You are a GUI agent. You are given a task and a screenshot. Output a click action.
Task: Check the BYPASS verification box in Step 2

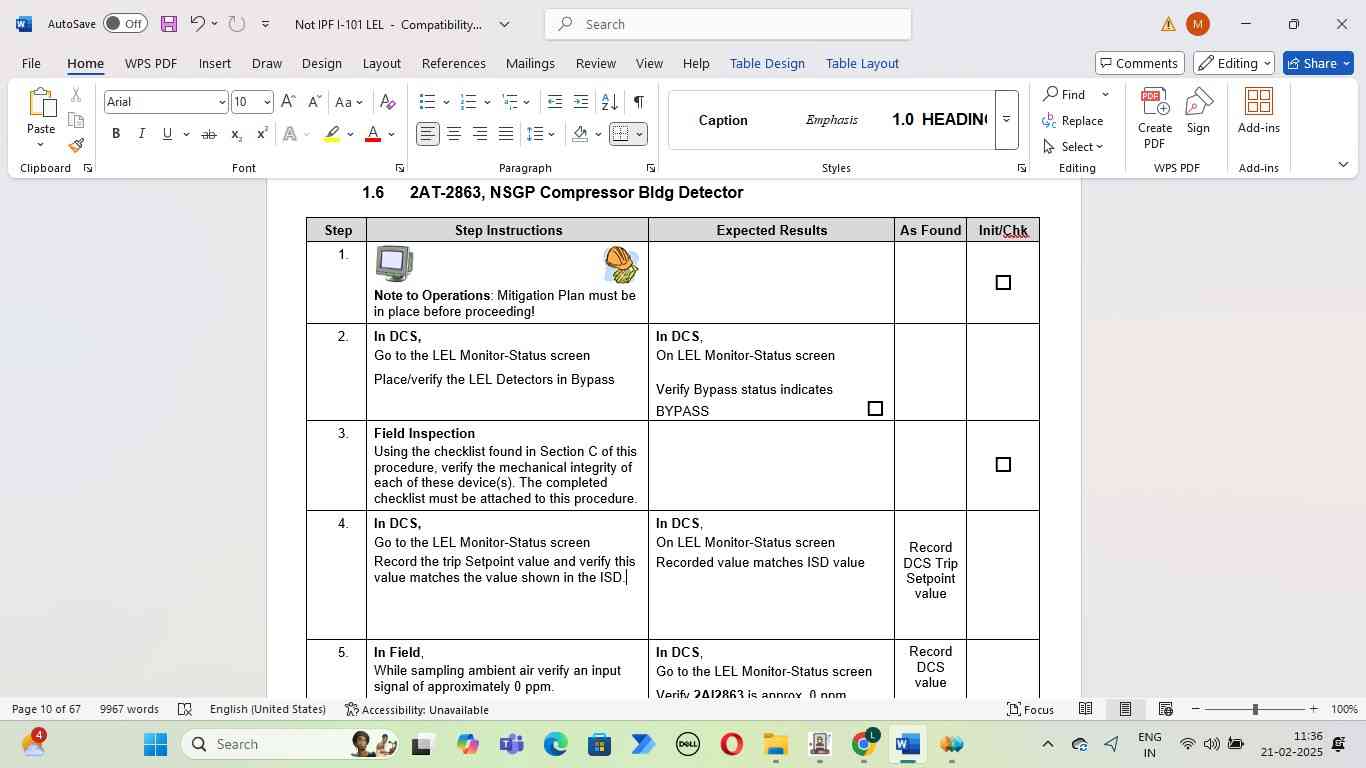click(875, 408)
